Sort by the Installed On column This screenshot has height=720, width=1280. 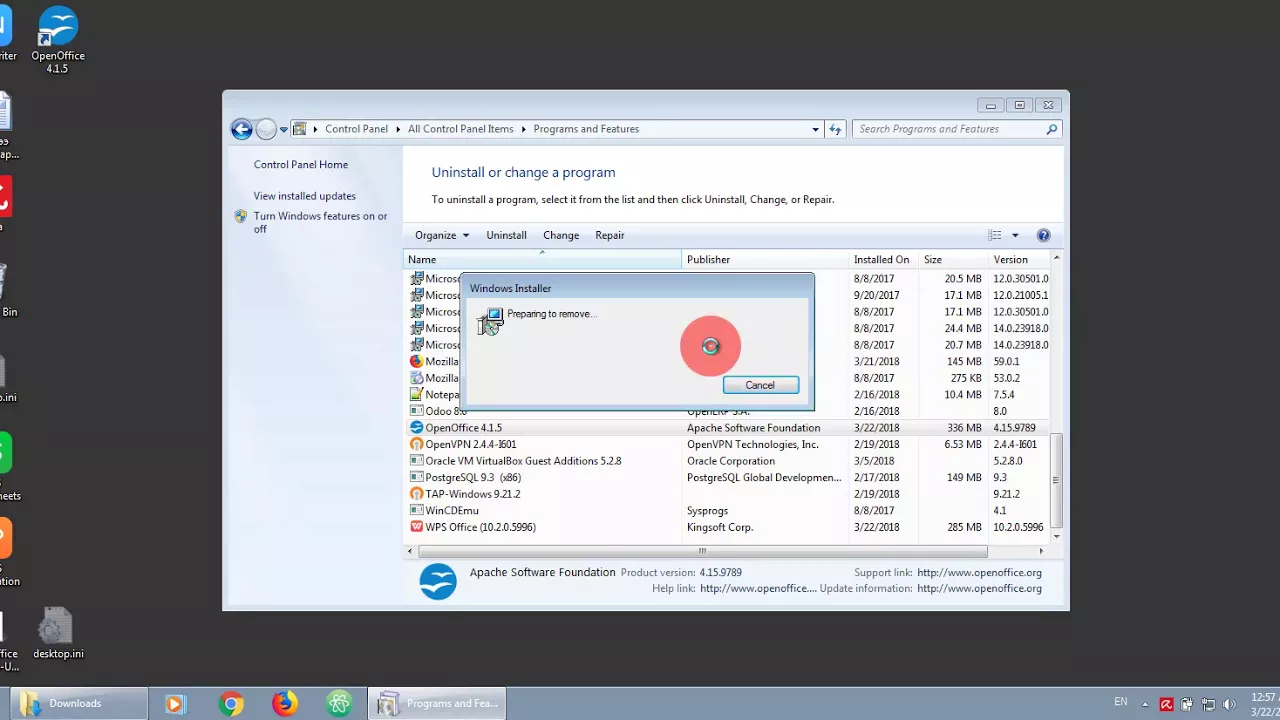pyautogui.click(x=884, y=259)
